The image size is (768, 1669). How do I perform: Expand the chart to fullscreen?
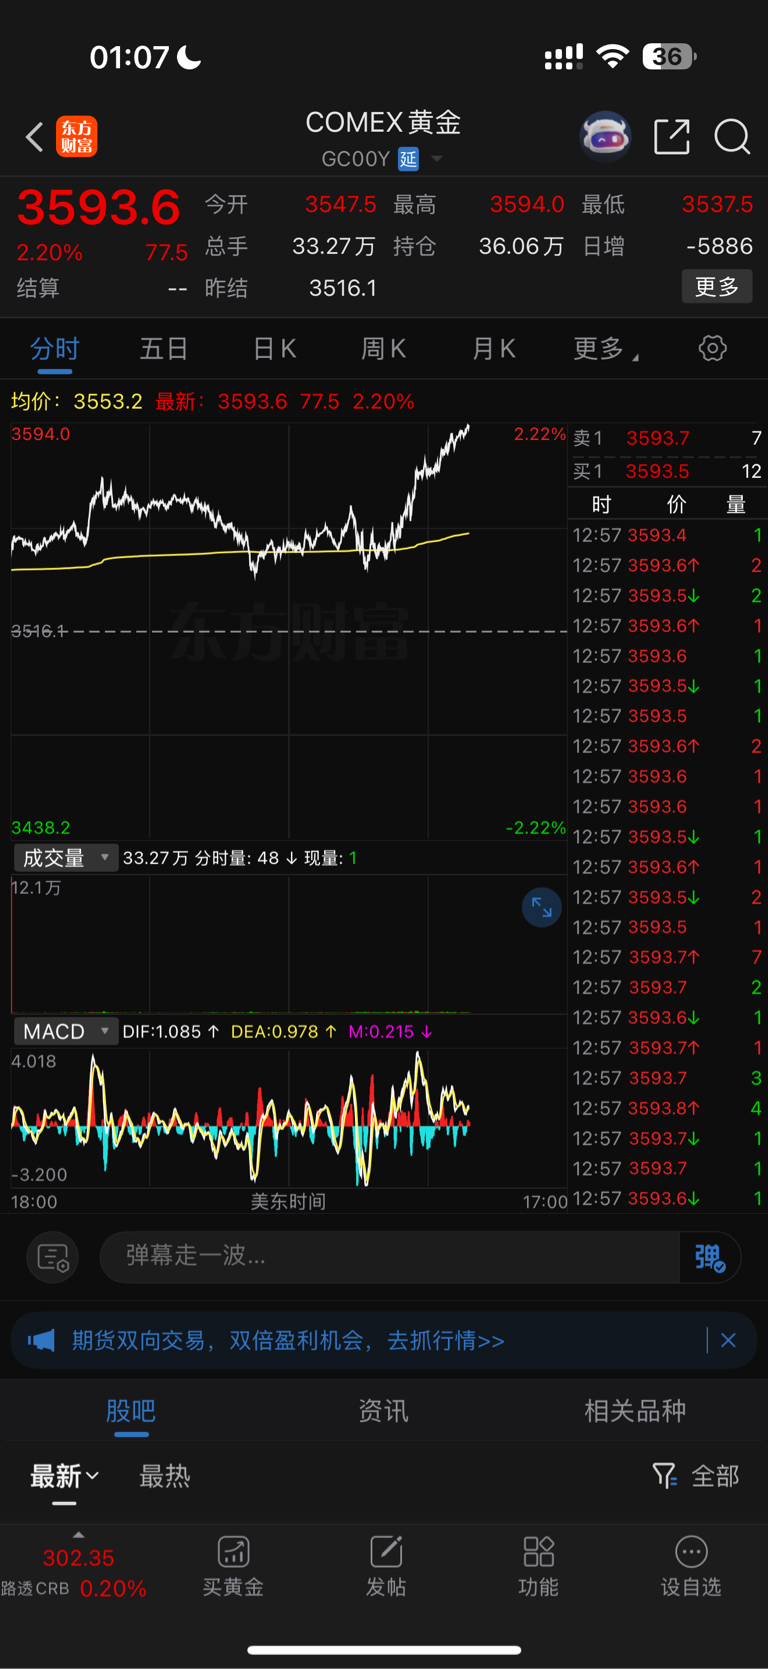[542, 908]
